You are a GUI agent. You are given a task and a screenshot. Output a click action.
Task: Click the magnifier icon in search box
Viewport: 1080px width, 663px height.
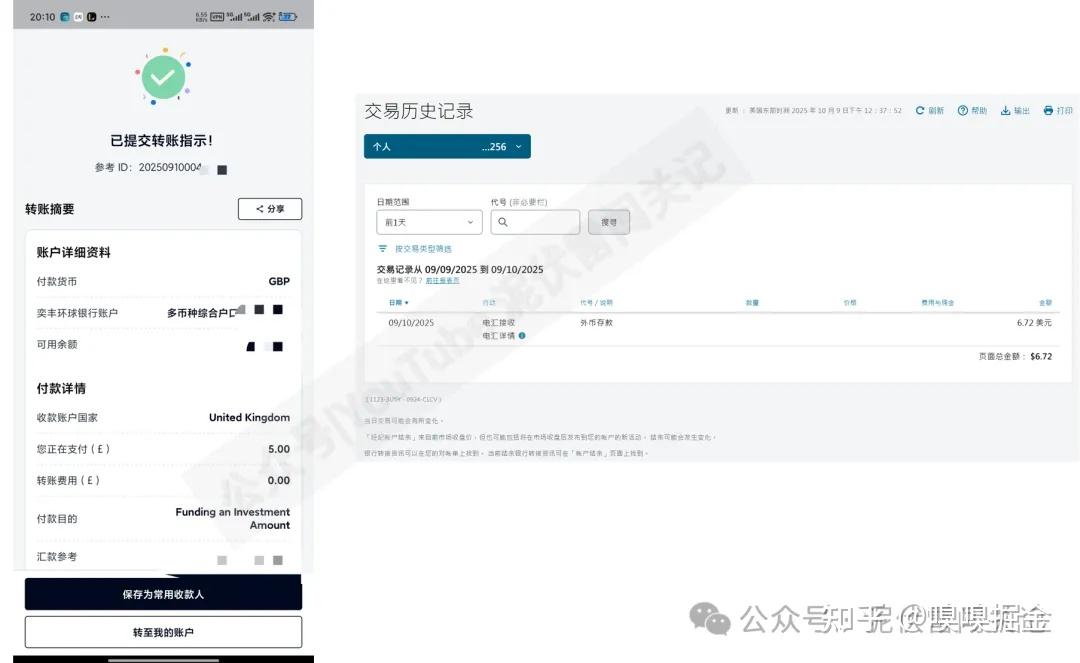coord(503,222)
